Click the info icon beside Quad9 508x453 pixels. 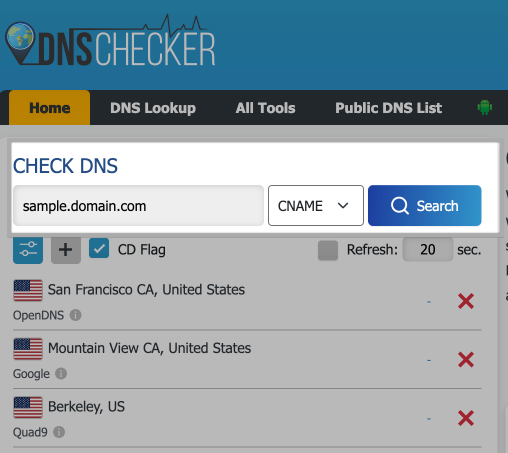pos(59,432)
